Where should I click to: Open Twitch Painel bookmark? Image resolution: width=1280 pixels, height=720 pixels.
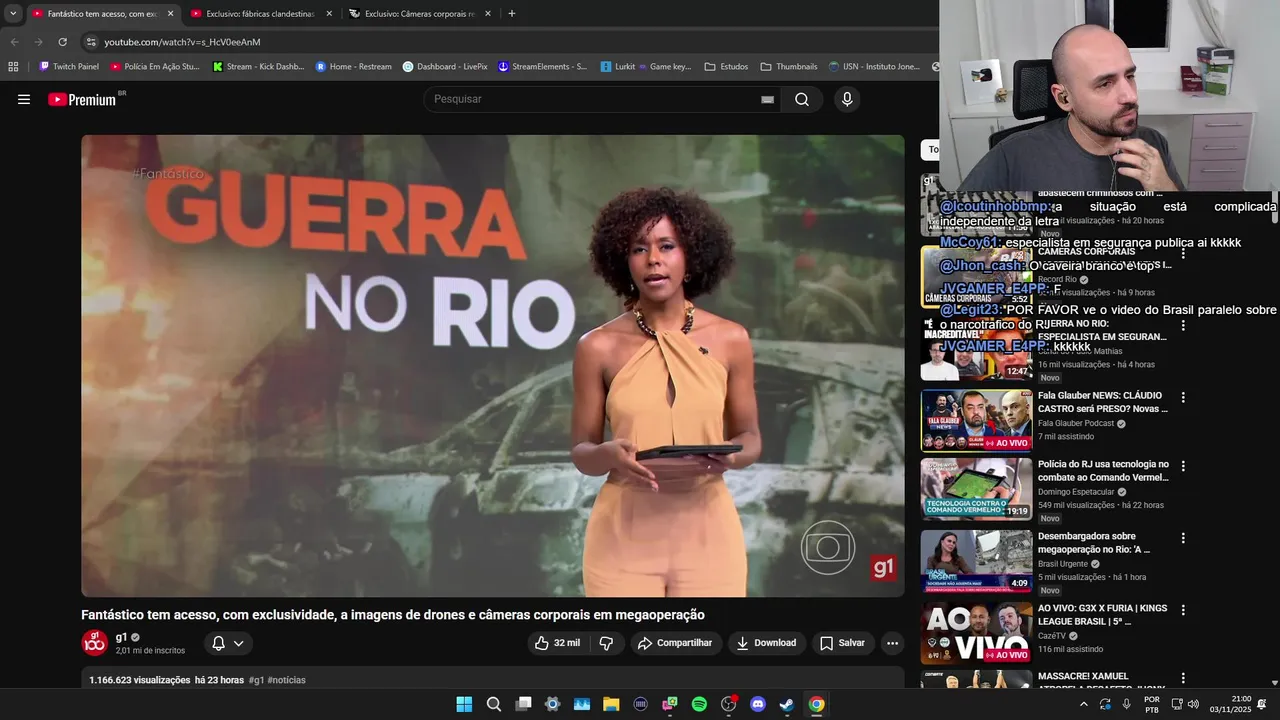69,67
